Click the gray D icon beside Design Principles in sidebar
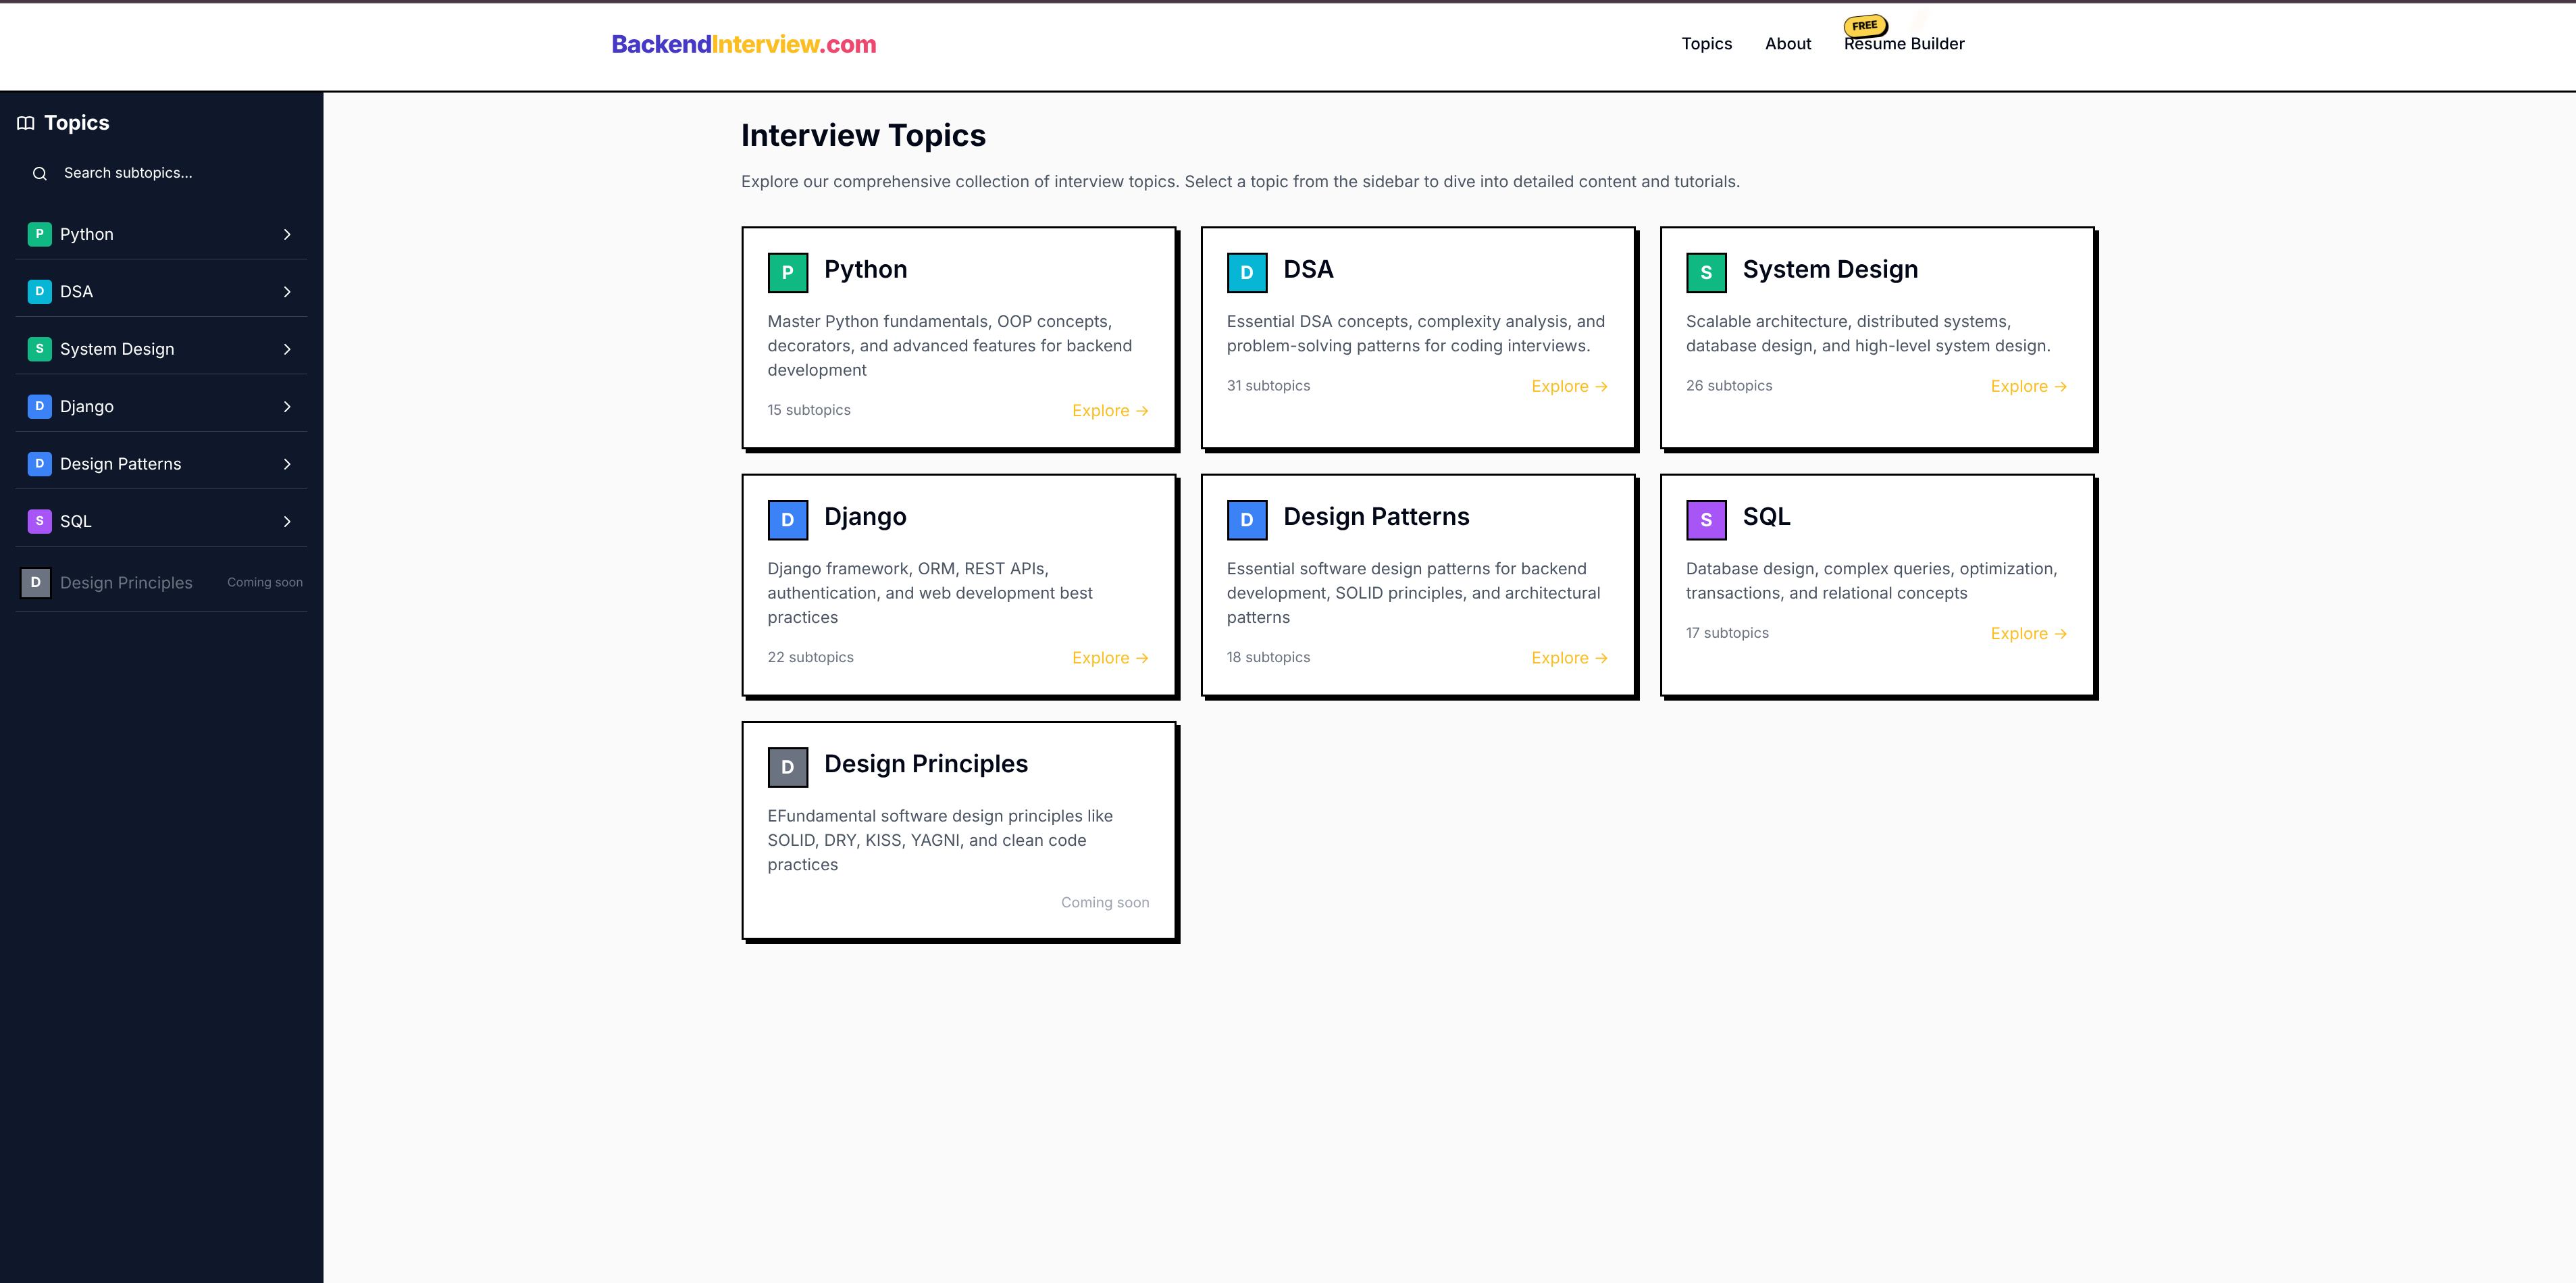The image size is (2576, 1283). [36, 582]
